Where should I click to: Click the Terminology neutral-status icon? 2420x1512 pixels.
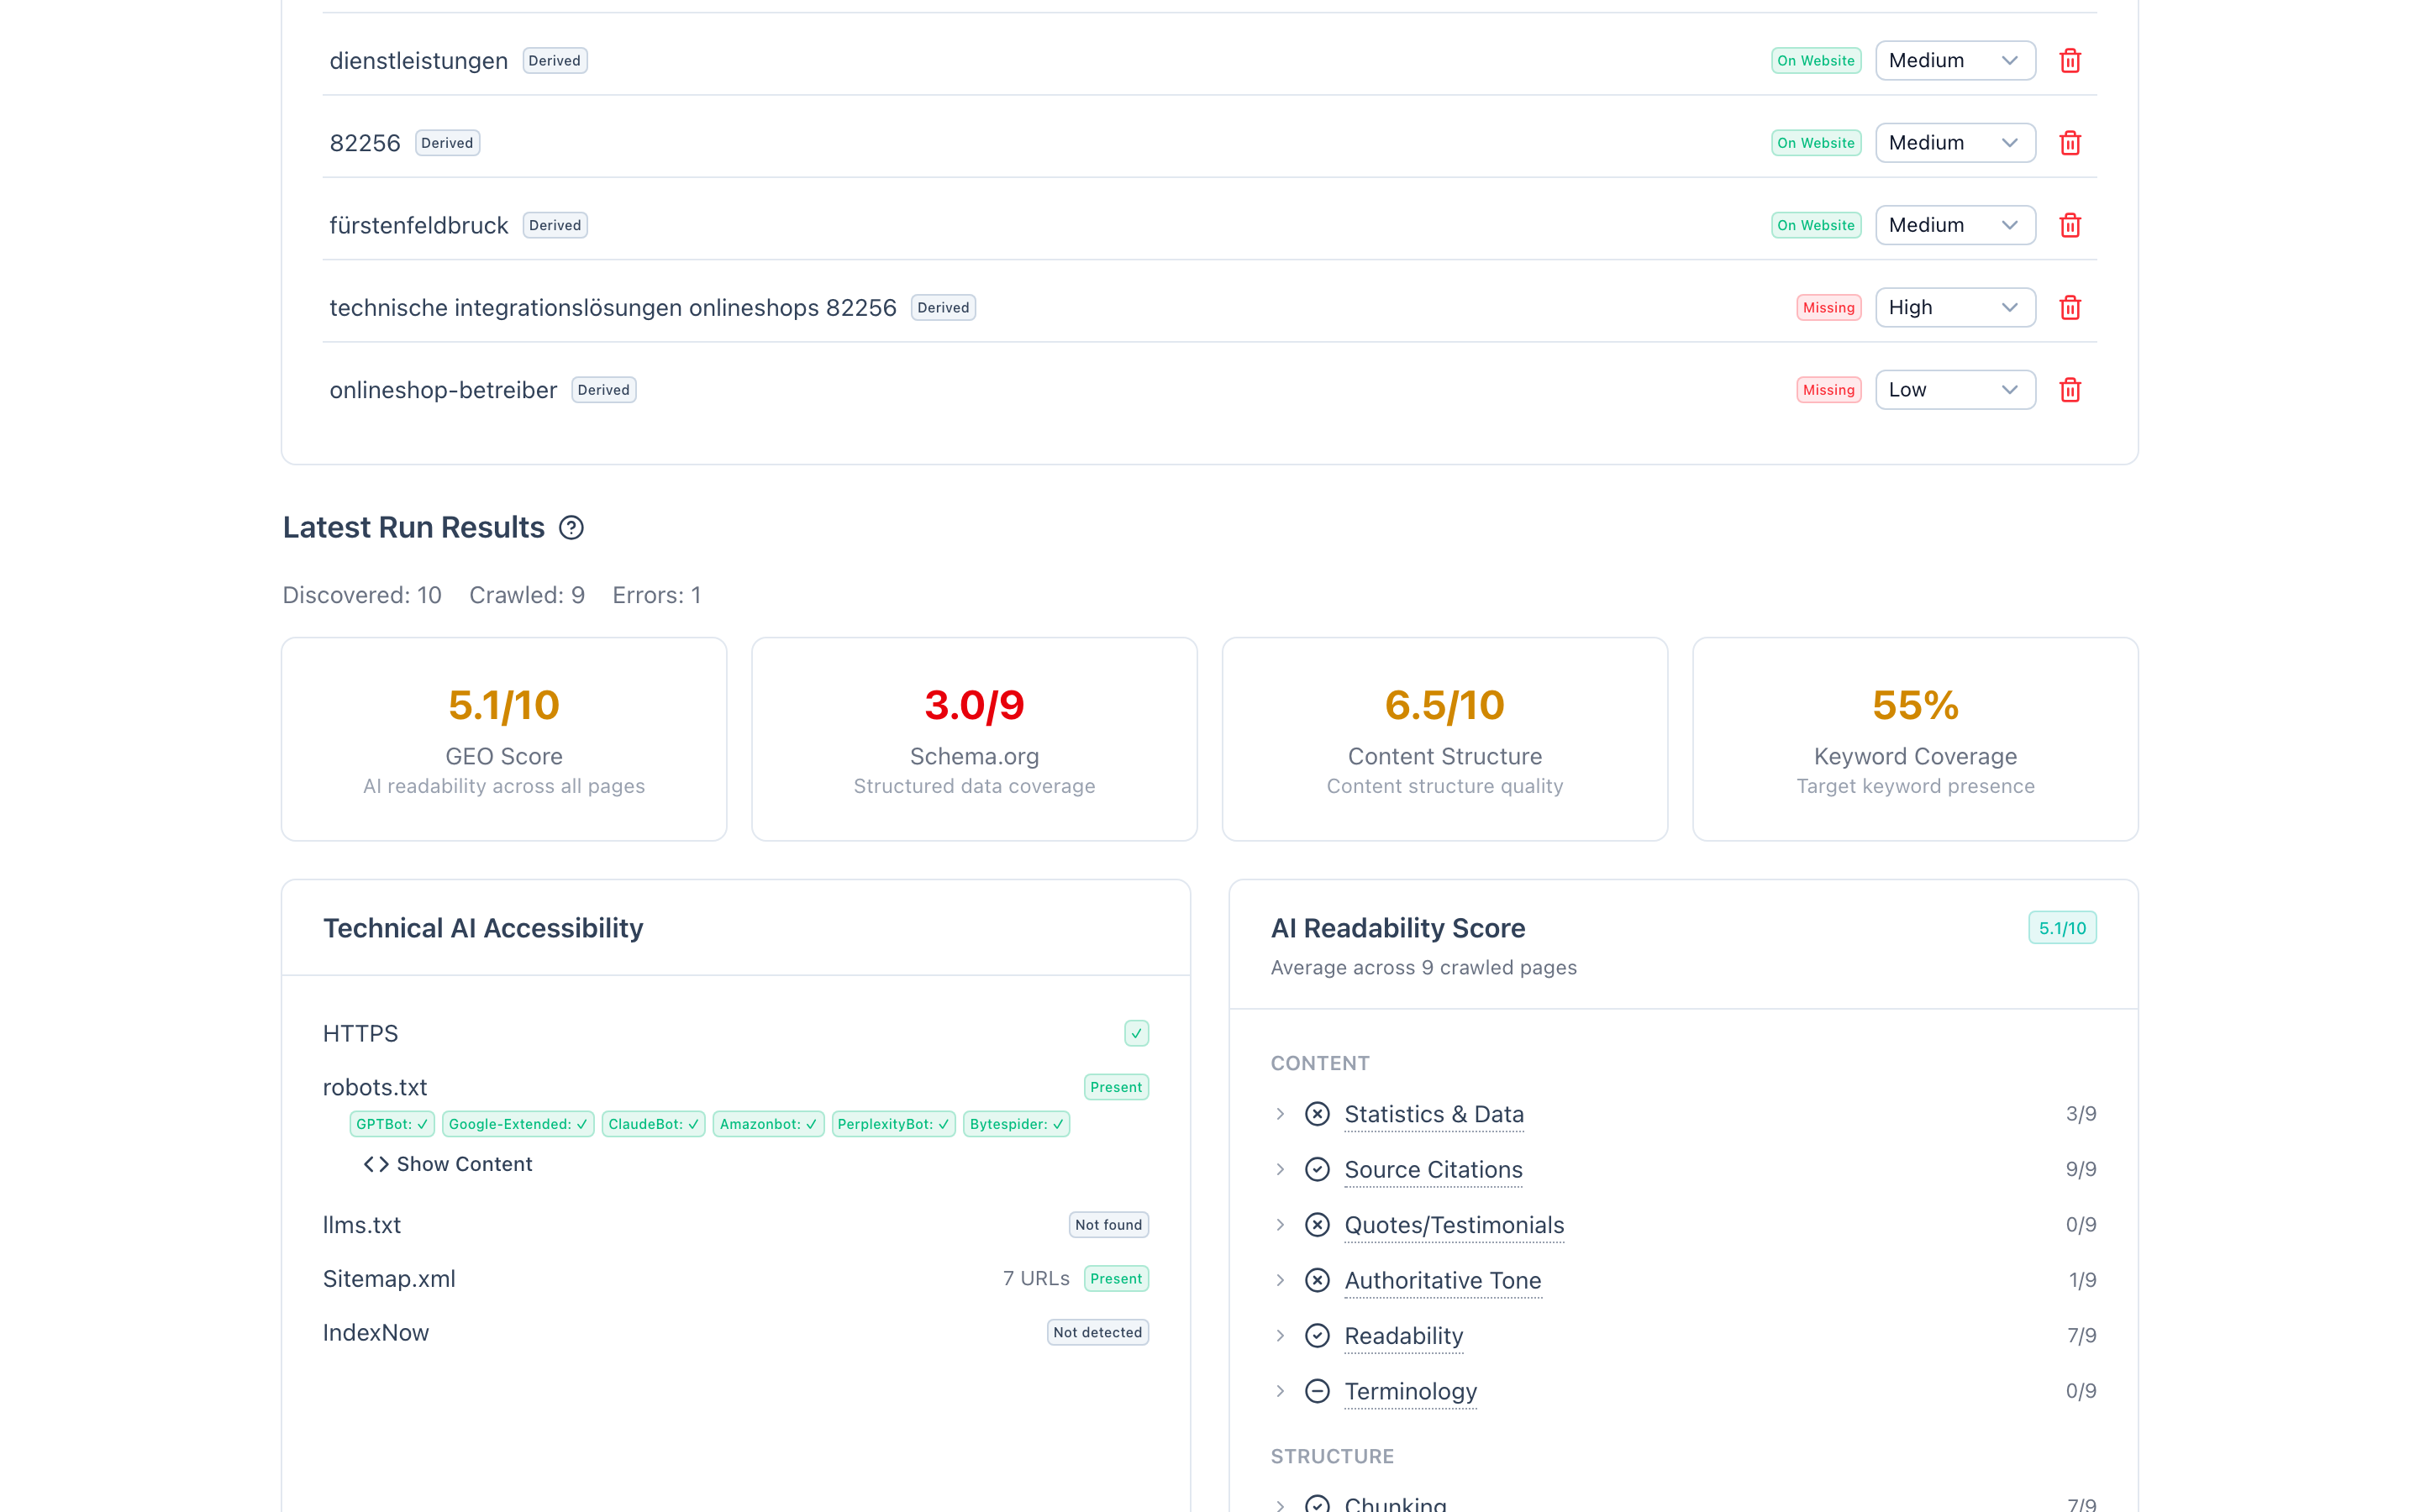[x=1317, y=1391]
